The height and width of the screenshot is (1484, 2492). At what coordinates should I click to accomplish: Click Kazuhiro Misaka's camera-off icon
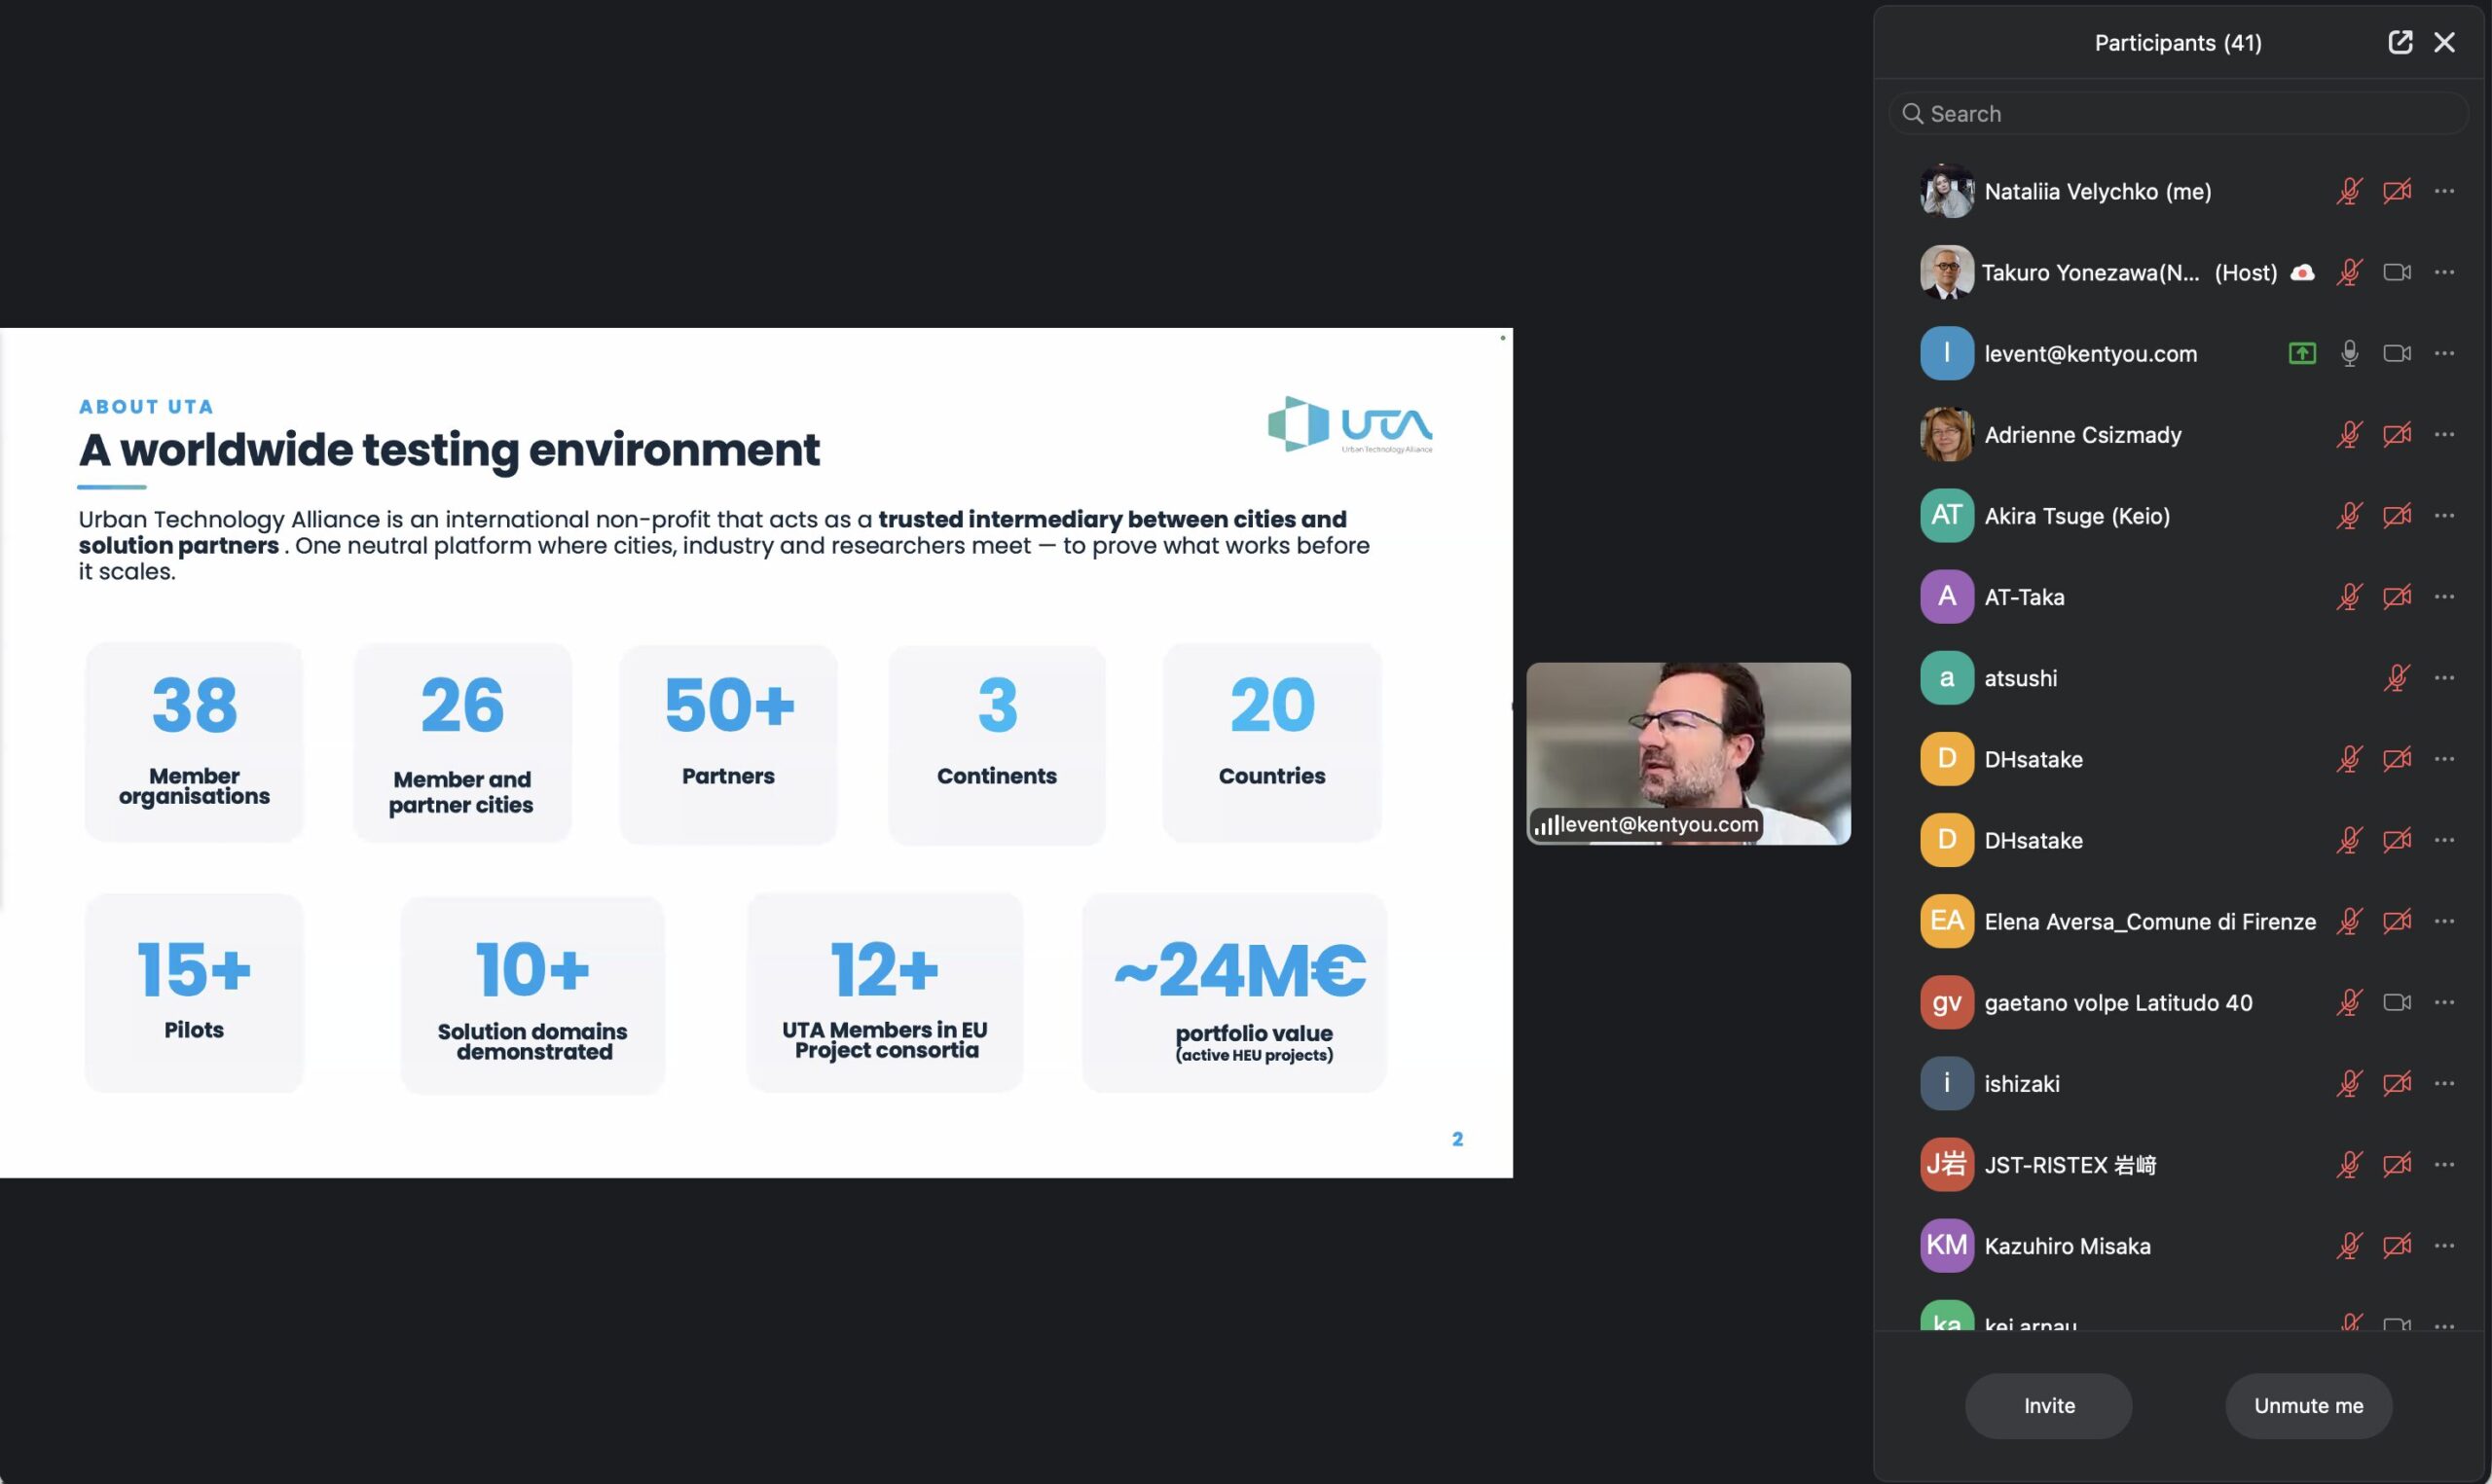[2397, 1245]
